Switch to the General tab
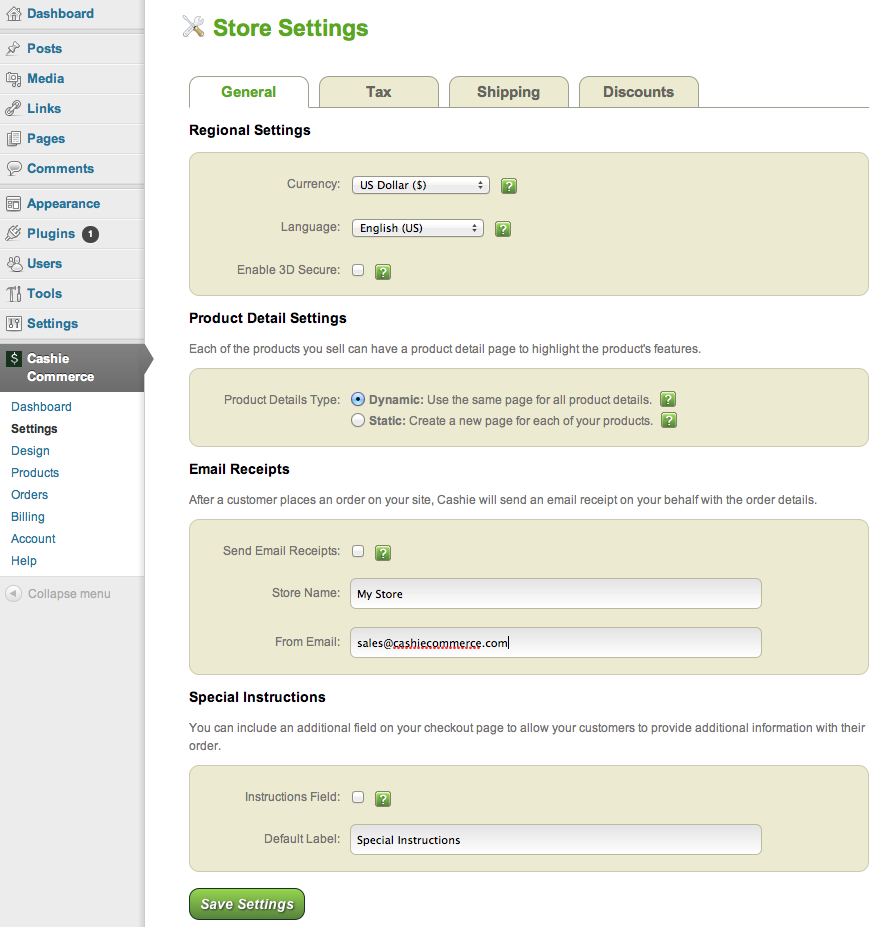Viewport: 878px width, 927px height. (249, 92)
